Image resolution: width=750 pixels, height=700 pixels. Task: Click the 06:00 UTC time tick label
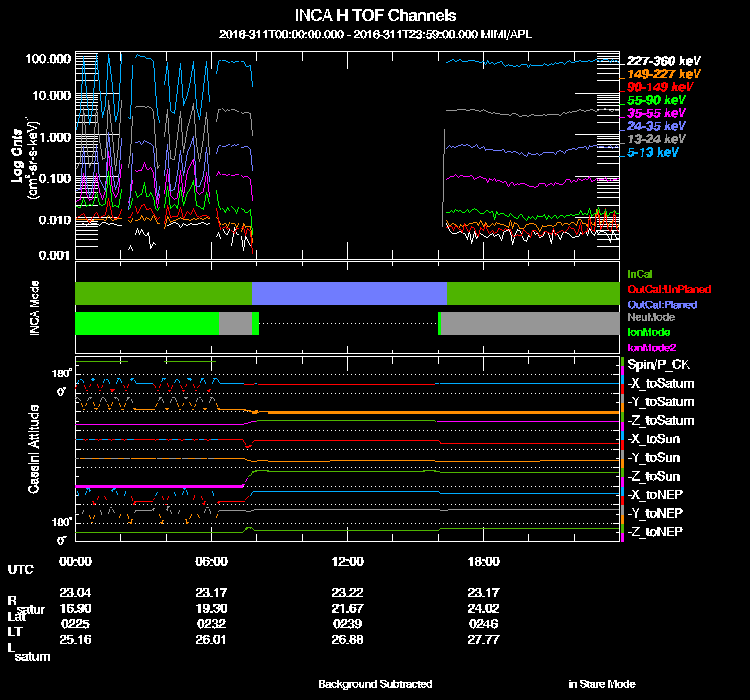tap(212, 561)
